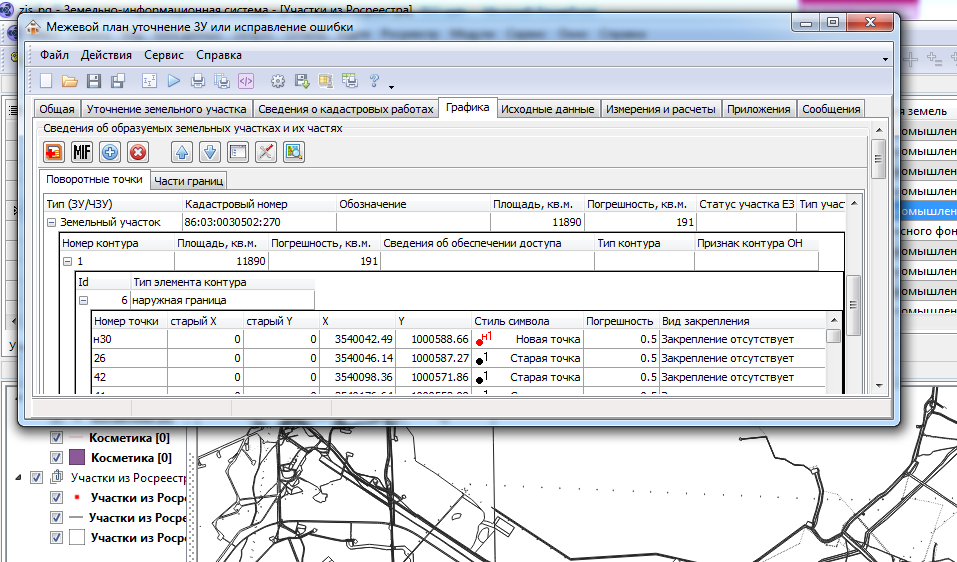The width and height of the screenshot is (957, 562).
Task: Open the XML code view icon
Action: pos(246,81)
